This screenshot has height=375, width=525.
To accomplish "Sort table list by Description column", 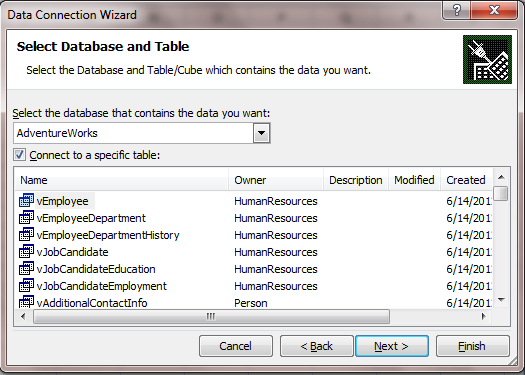I will tap(356, 180).
